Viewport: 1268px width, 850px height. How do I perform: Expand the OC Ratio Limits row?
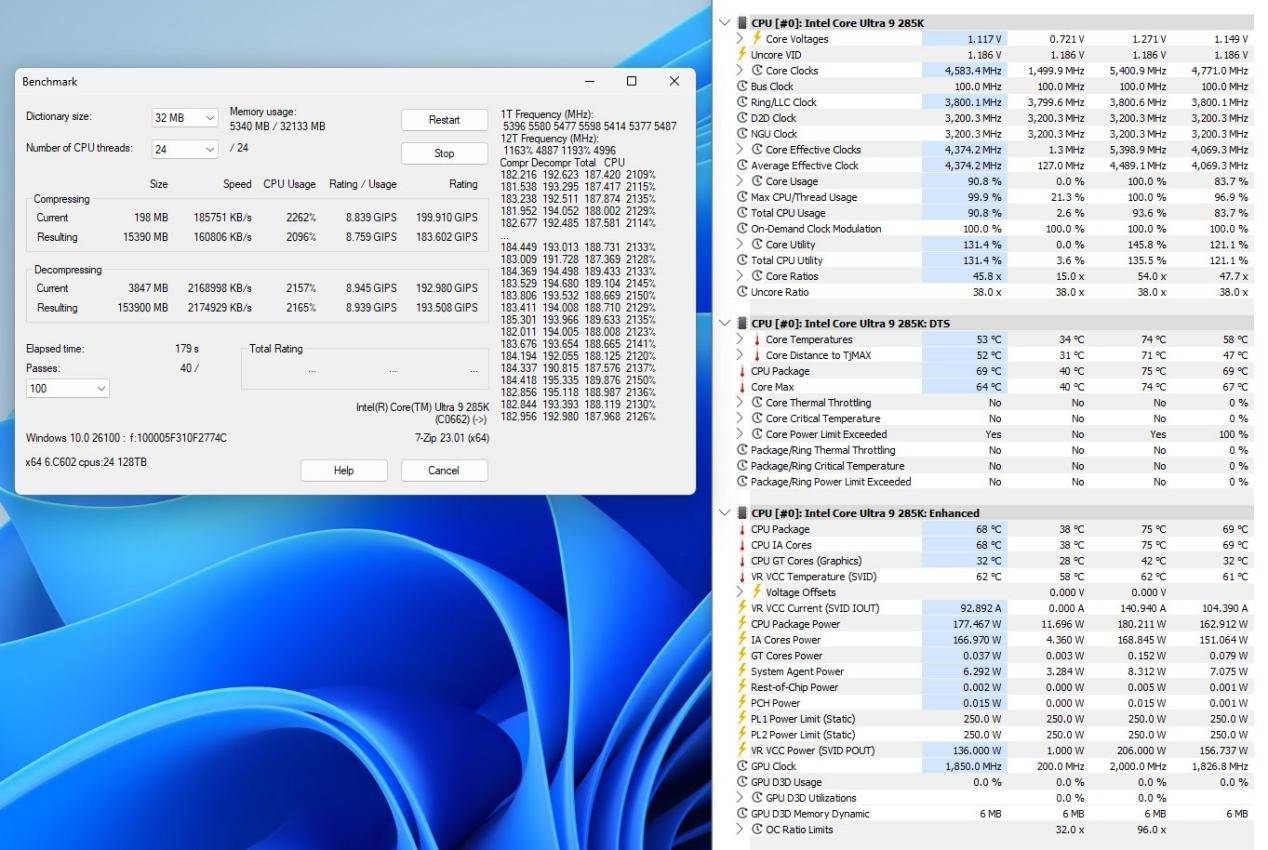pyautogui.click(x=740, y=829)
